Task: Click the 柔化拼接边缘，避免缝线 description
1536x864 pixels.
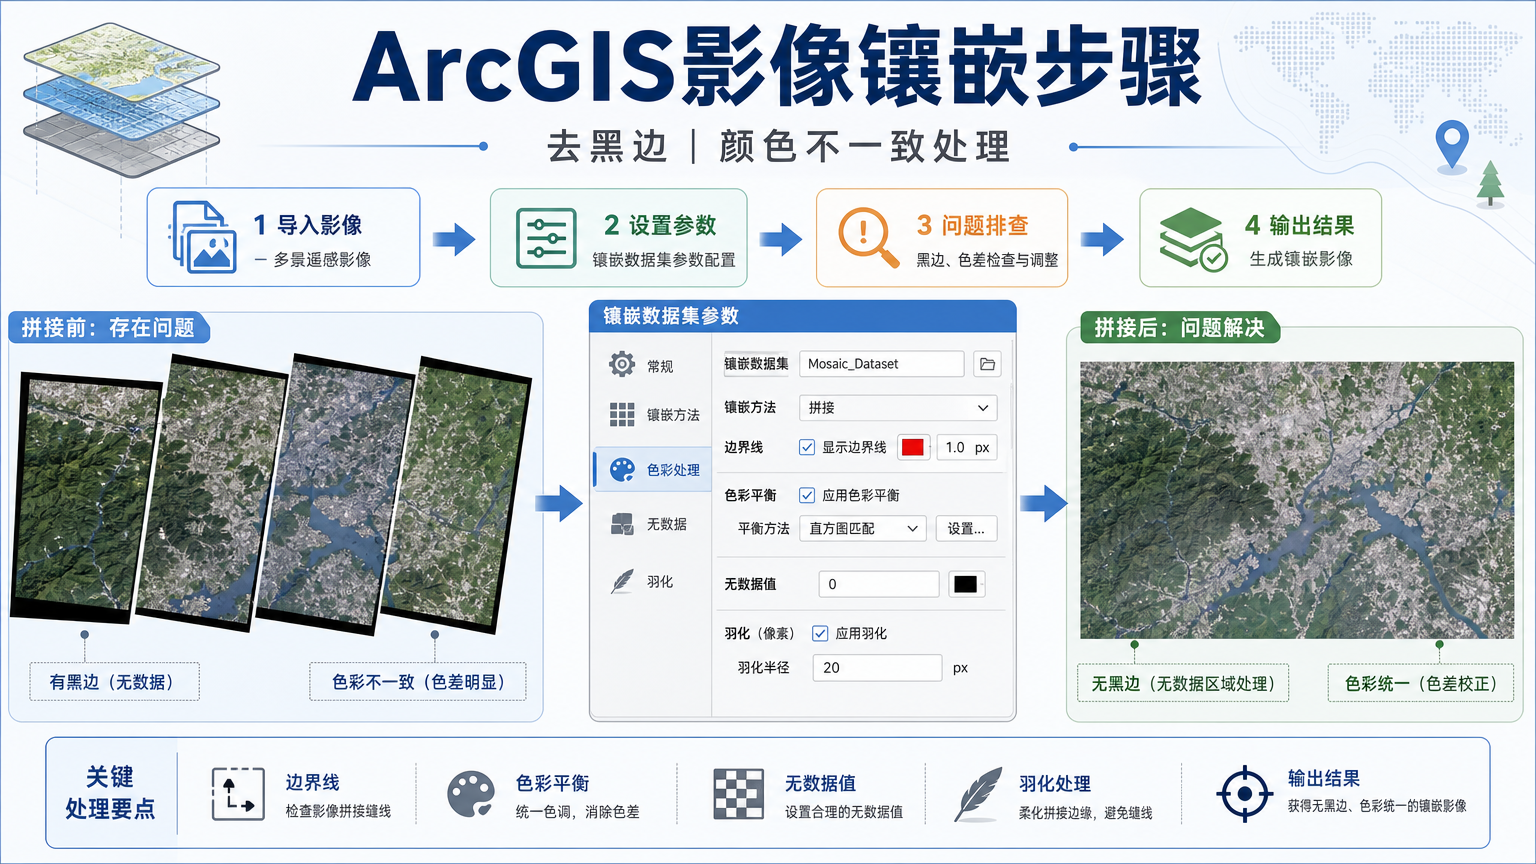Action: (x=1086, y=813)
